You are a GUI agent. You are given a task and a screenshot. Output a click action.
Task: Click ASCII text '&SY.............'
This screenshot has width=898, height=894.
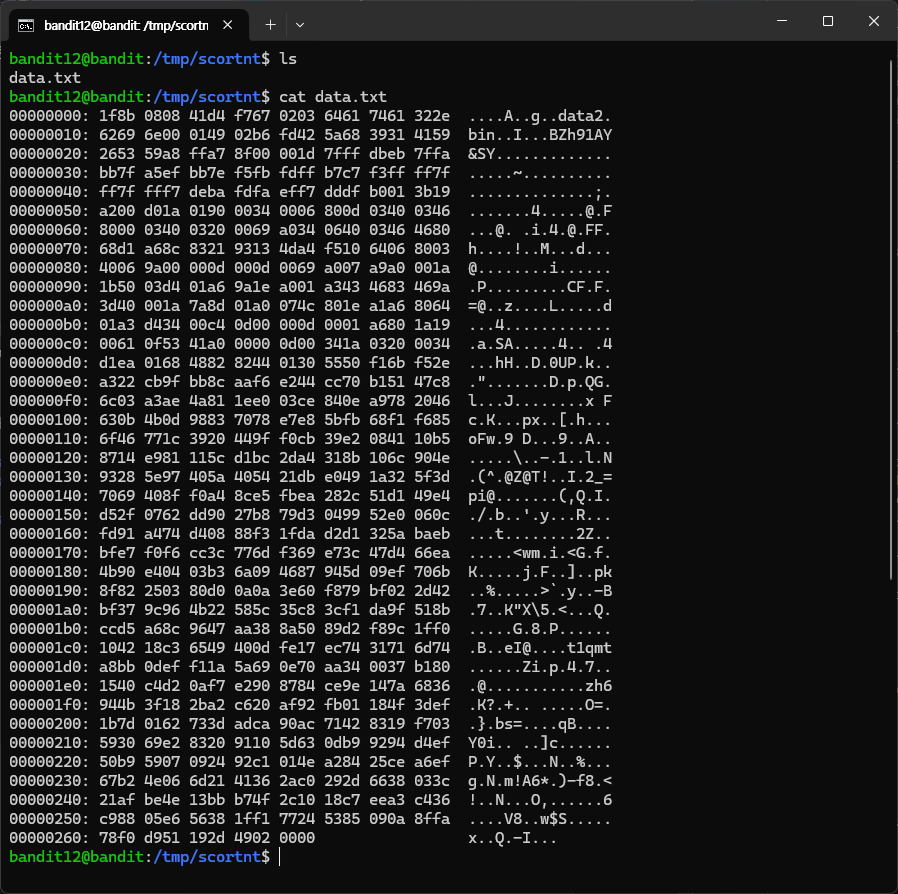click(x=540, y=153)
